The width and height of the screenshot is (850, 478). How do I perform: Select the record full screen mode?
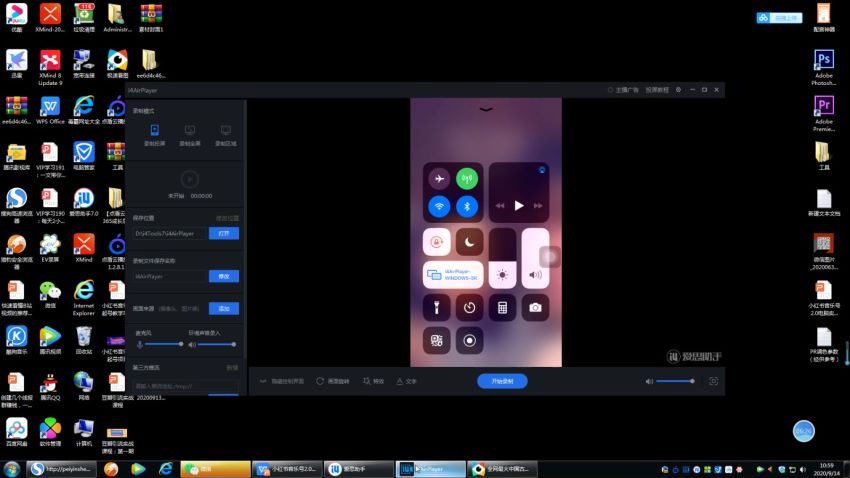190,134
